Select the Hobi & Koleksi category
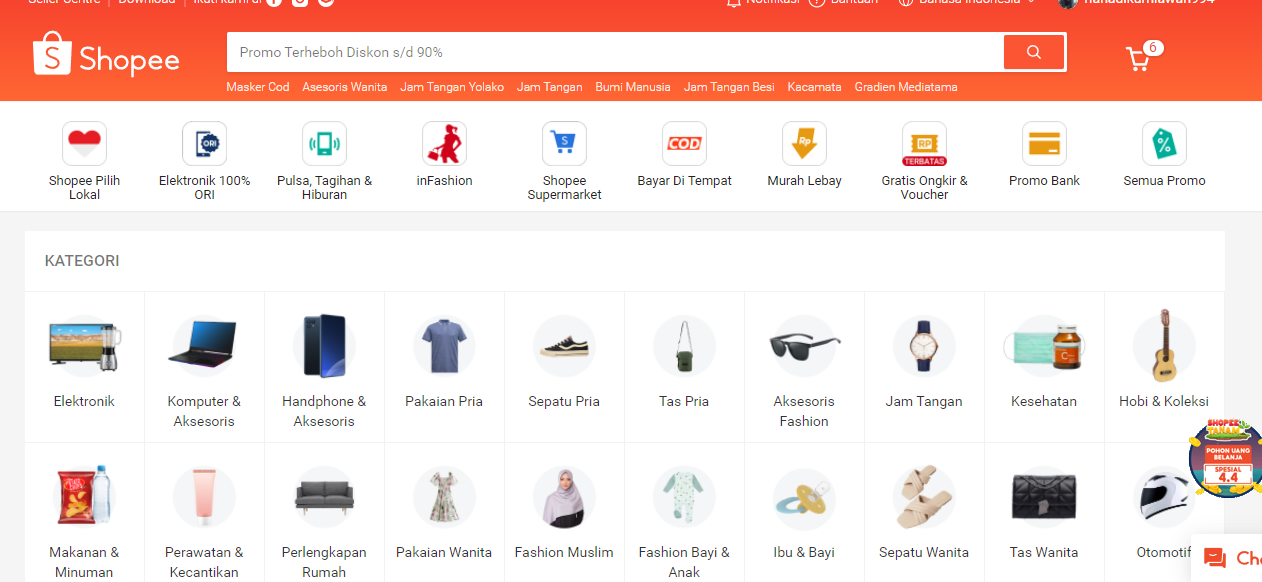Viewport: 1262px width, 582px height. pyautogui.click(x=1165, y=367)
